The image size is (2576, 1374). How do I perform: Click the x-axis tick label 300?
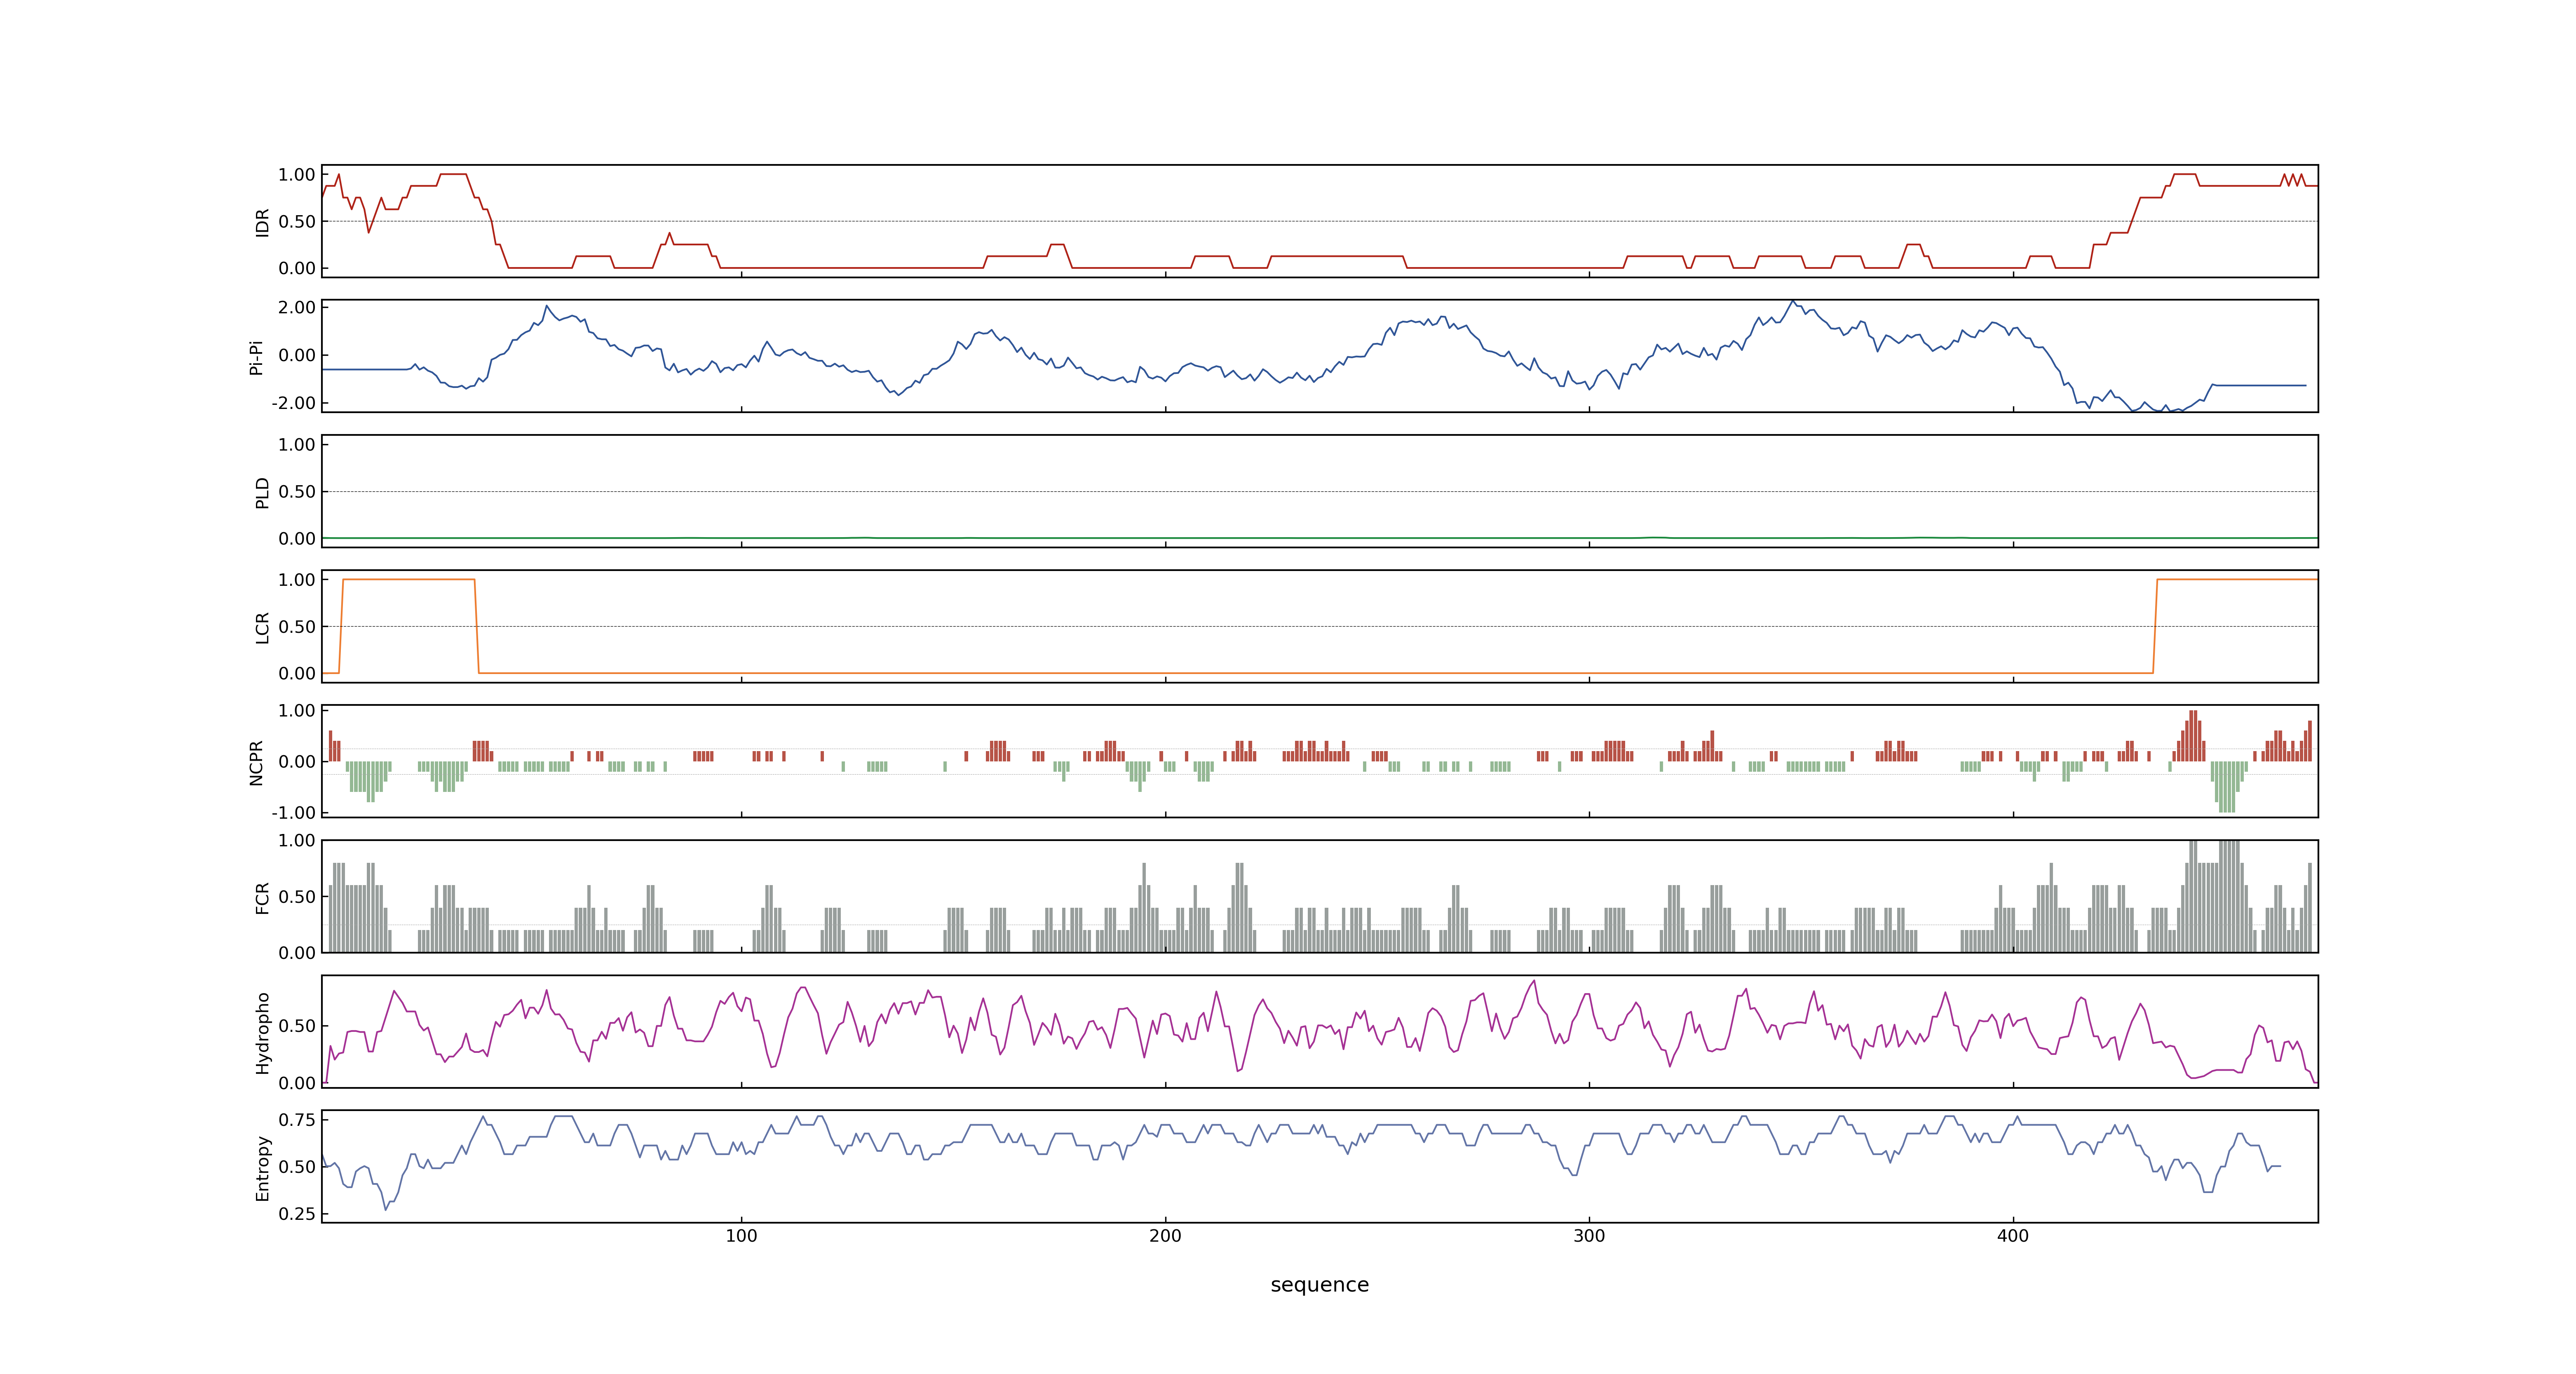[1589, 1236]
